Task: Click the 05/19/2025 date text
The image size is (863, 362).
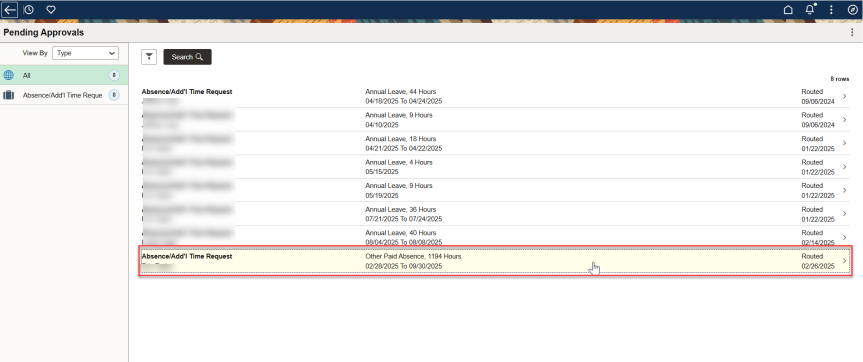Action: [x=382, y=195]
